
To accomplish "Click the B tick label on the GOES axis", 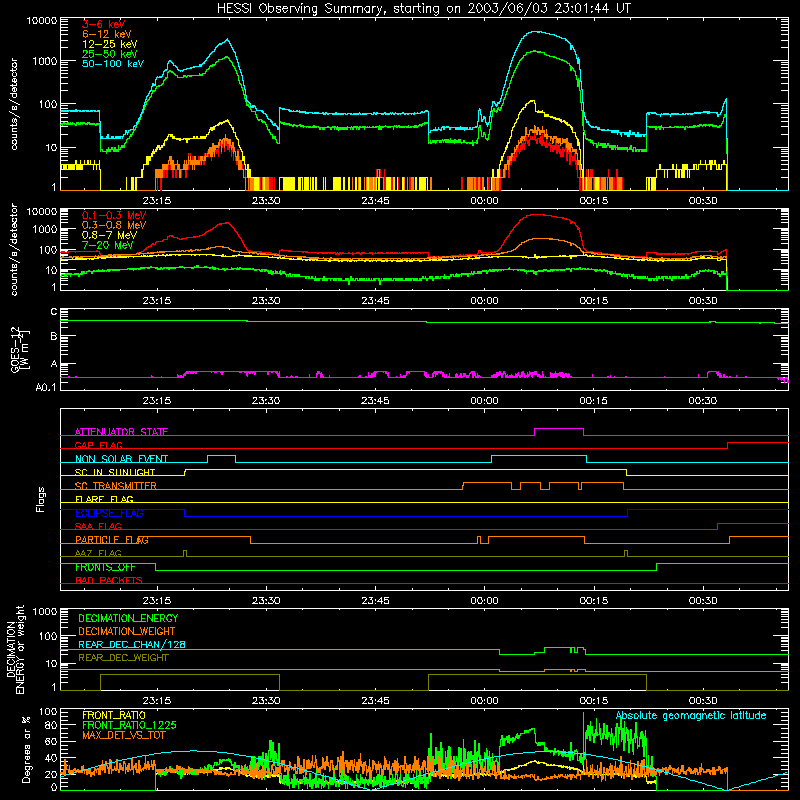I will point(53,336).
